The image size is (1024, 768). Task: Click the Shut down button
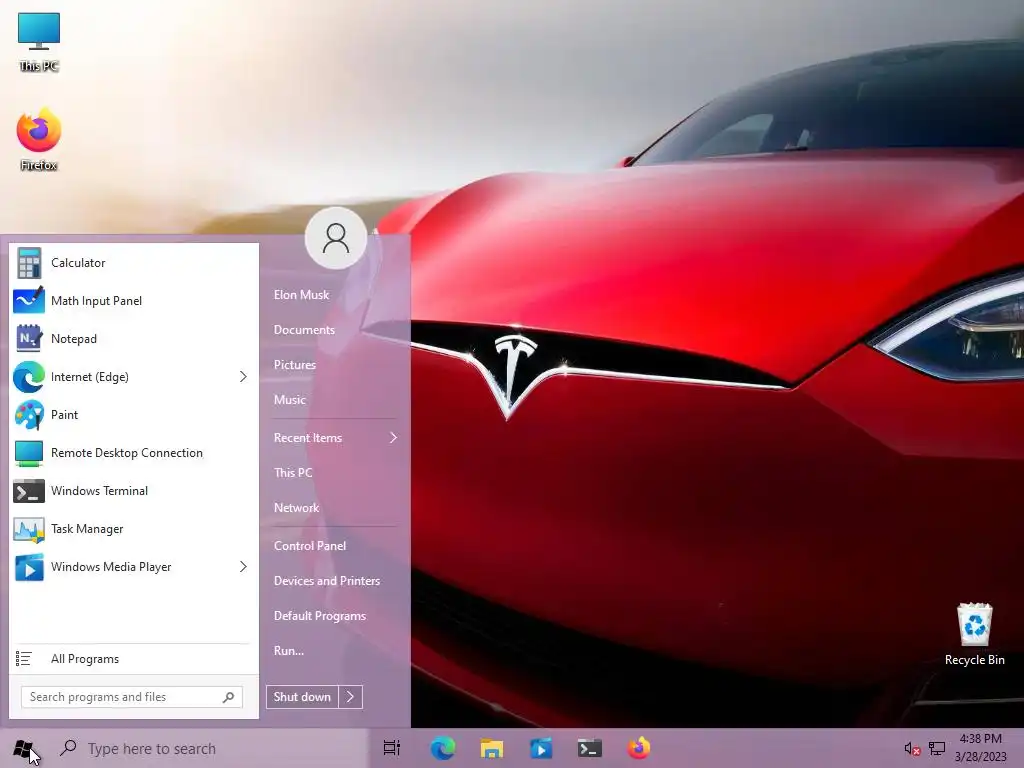point(302,697)
